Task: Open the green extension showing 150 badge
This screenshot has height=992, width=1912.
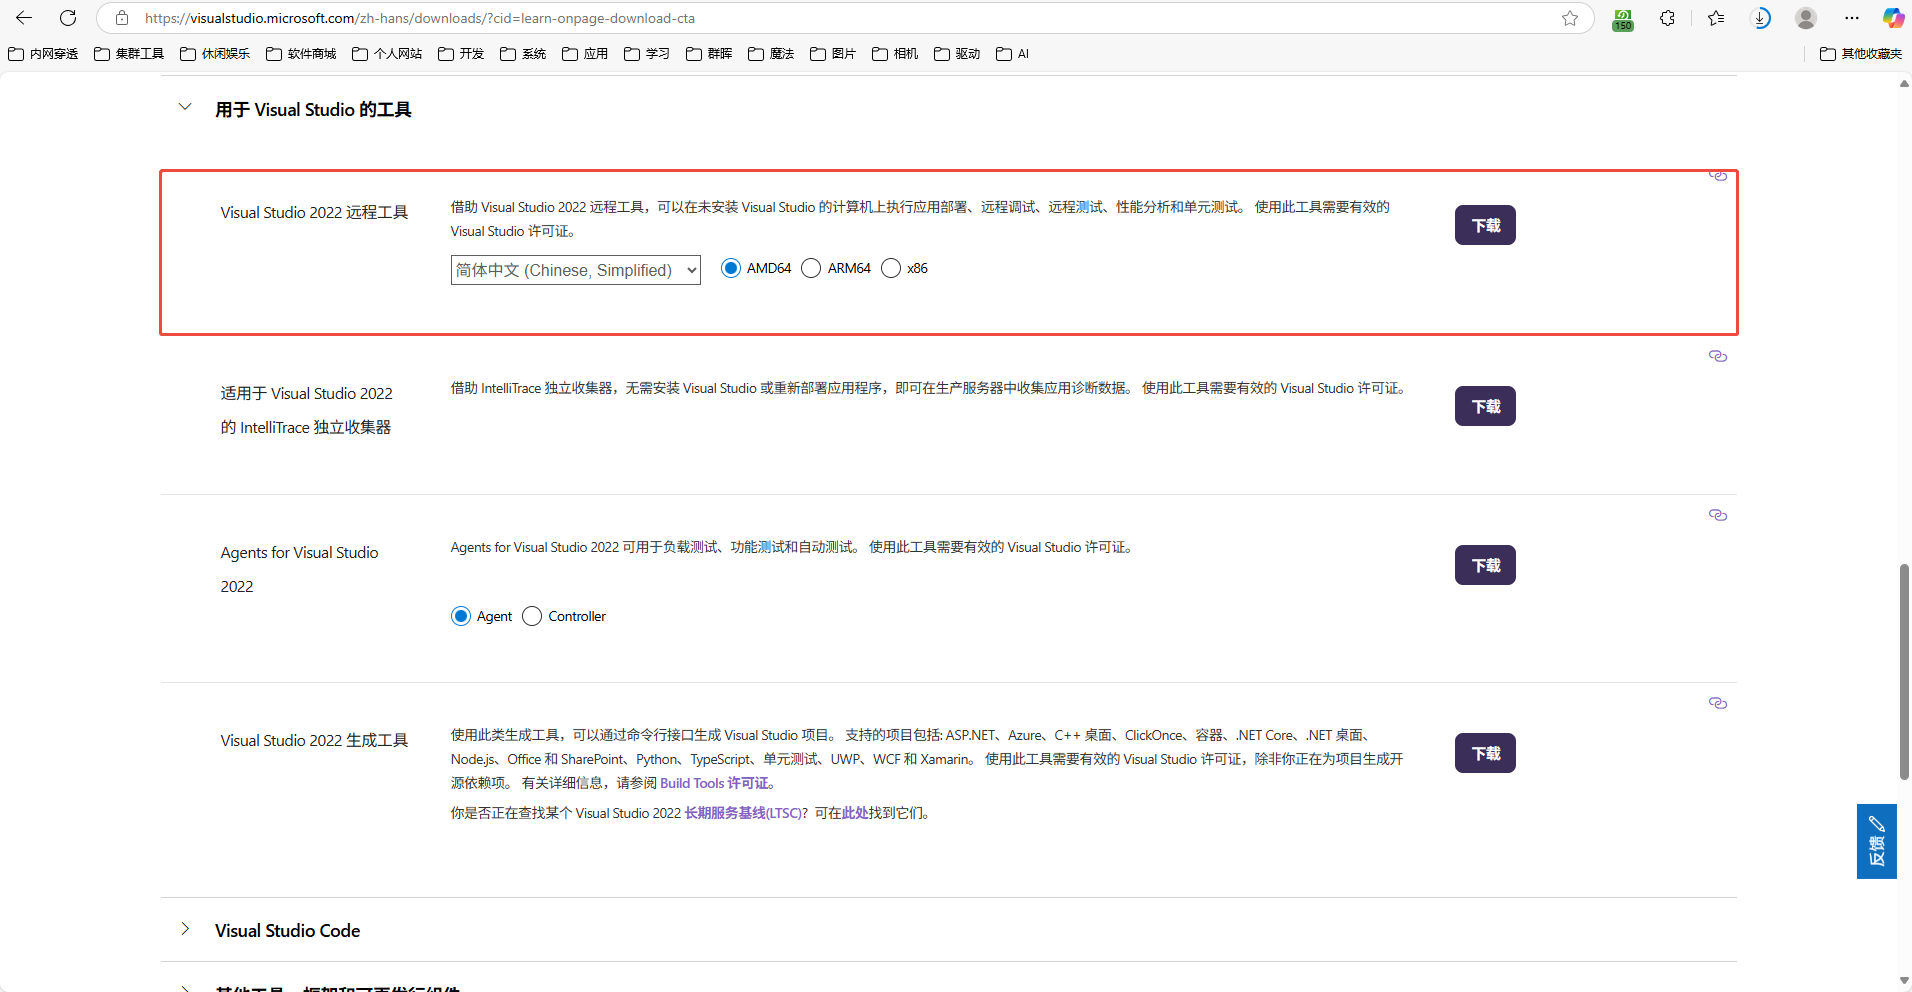Action: click(x=1623, y=19)
